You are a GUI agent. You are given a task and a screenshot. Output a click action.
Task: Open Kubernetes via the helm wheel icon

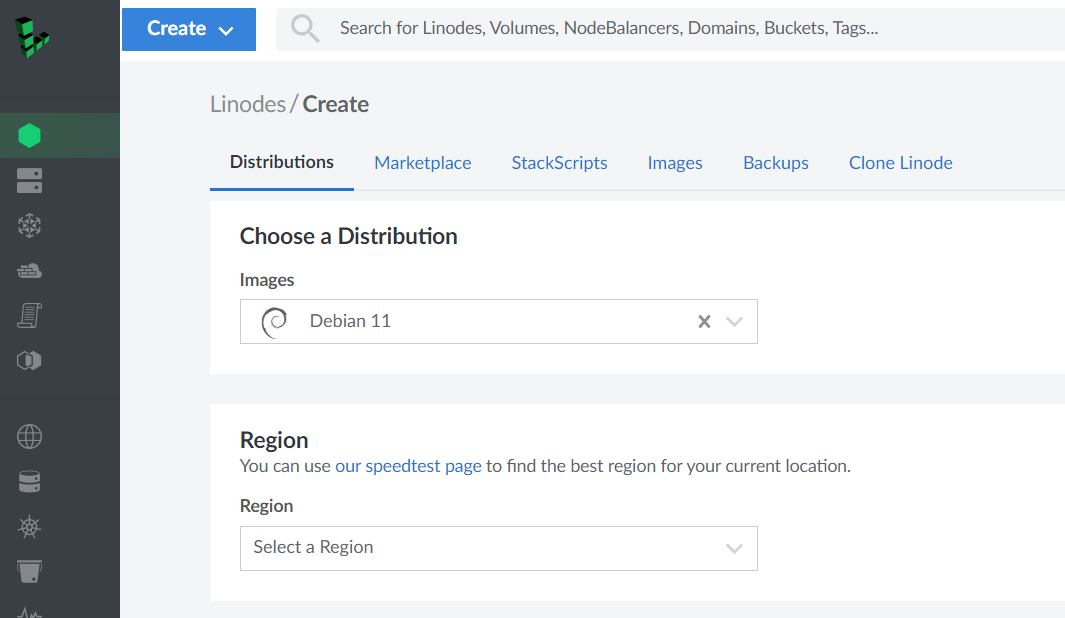(x=29, y=526)
